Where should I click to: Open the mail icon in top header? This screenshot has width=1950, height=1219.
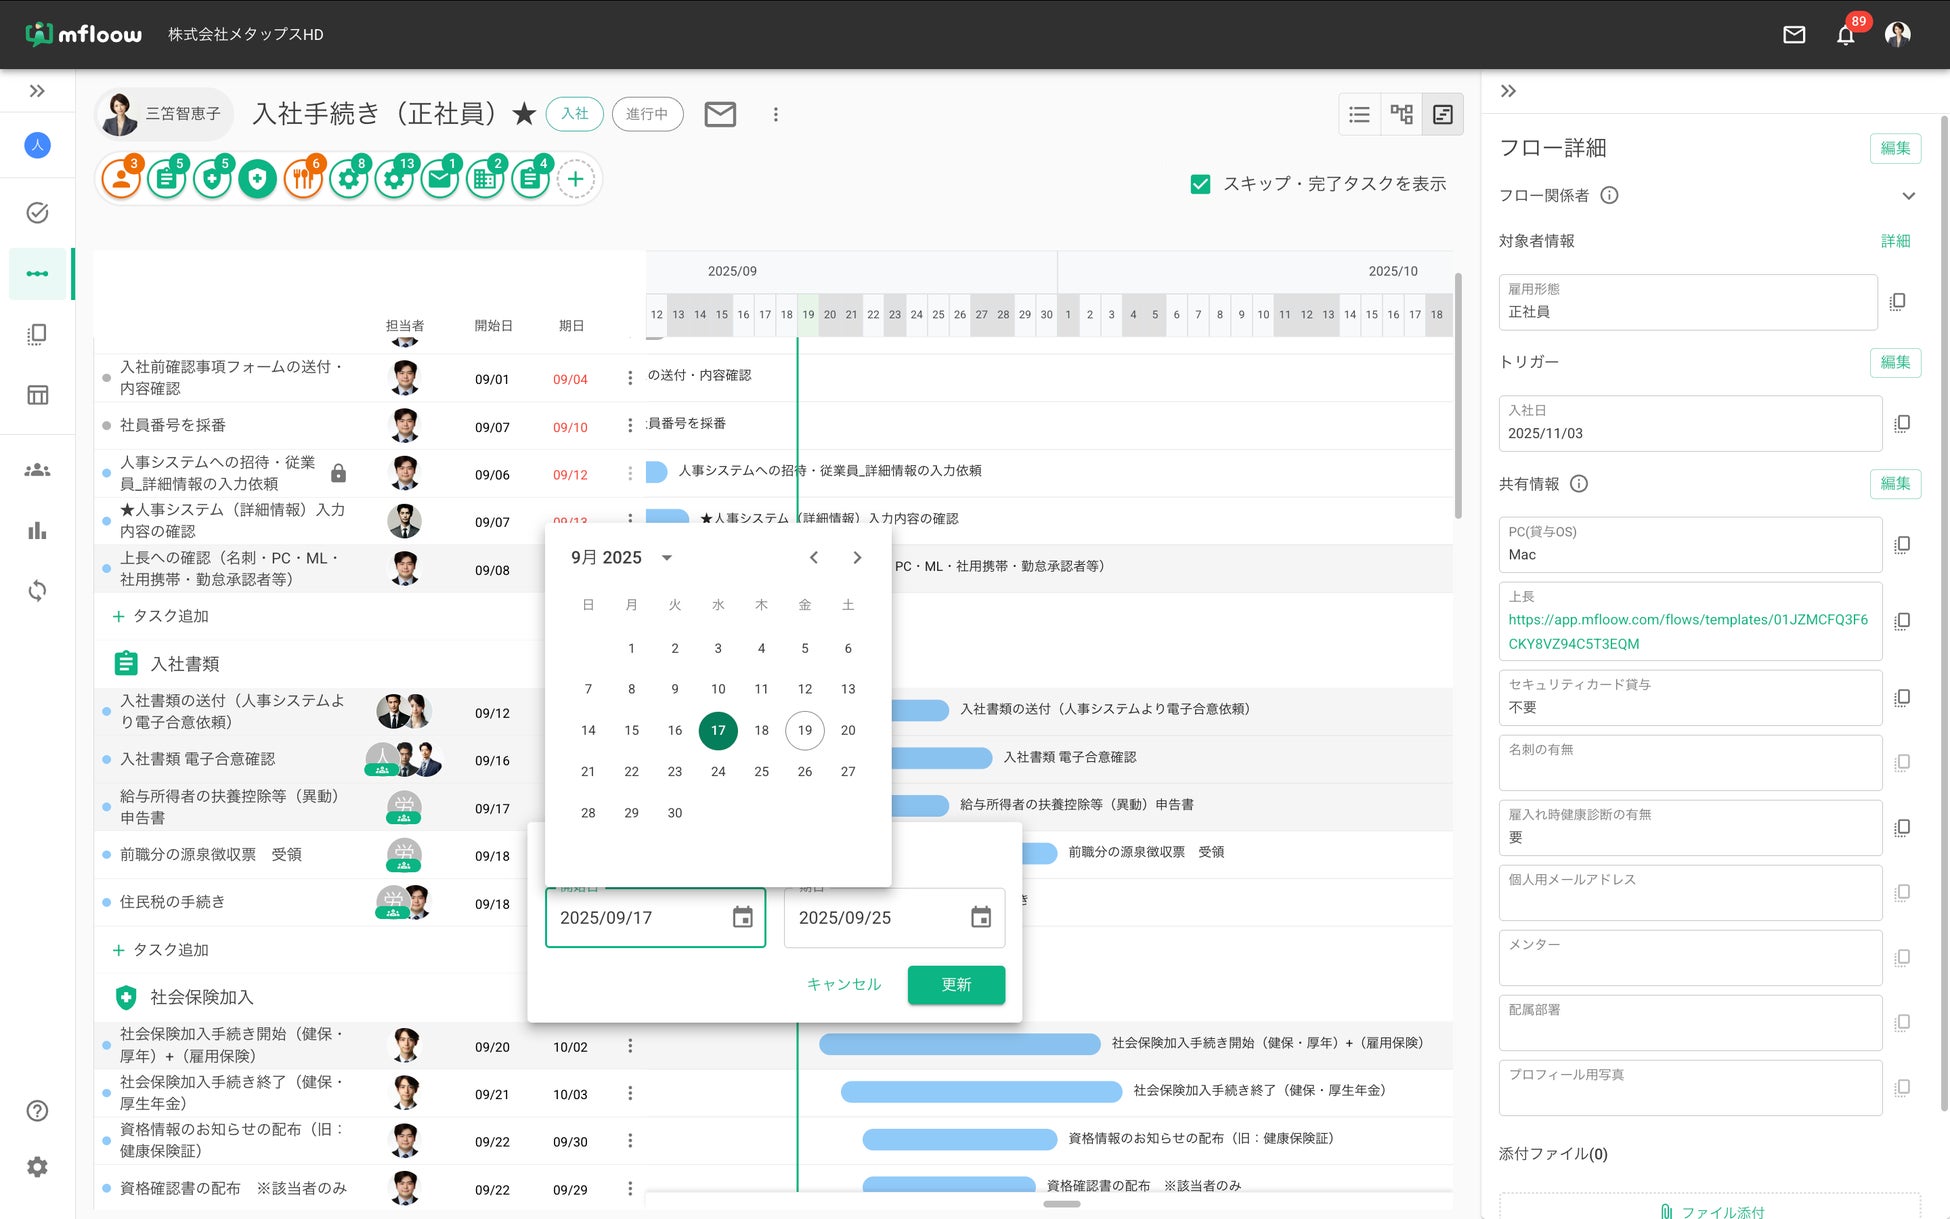(1794, 35)
